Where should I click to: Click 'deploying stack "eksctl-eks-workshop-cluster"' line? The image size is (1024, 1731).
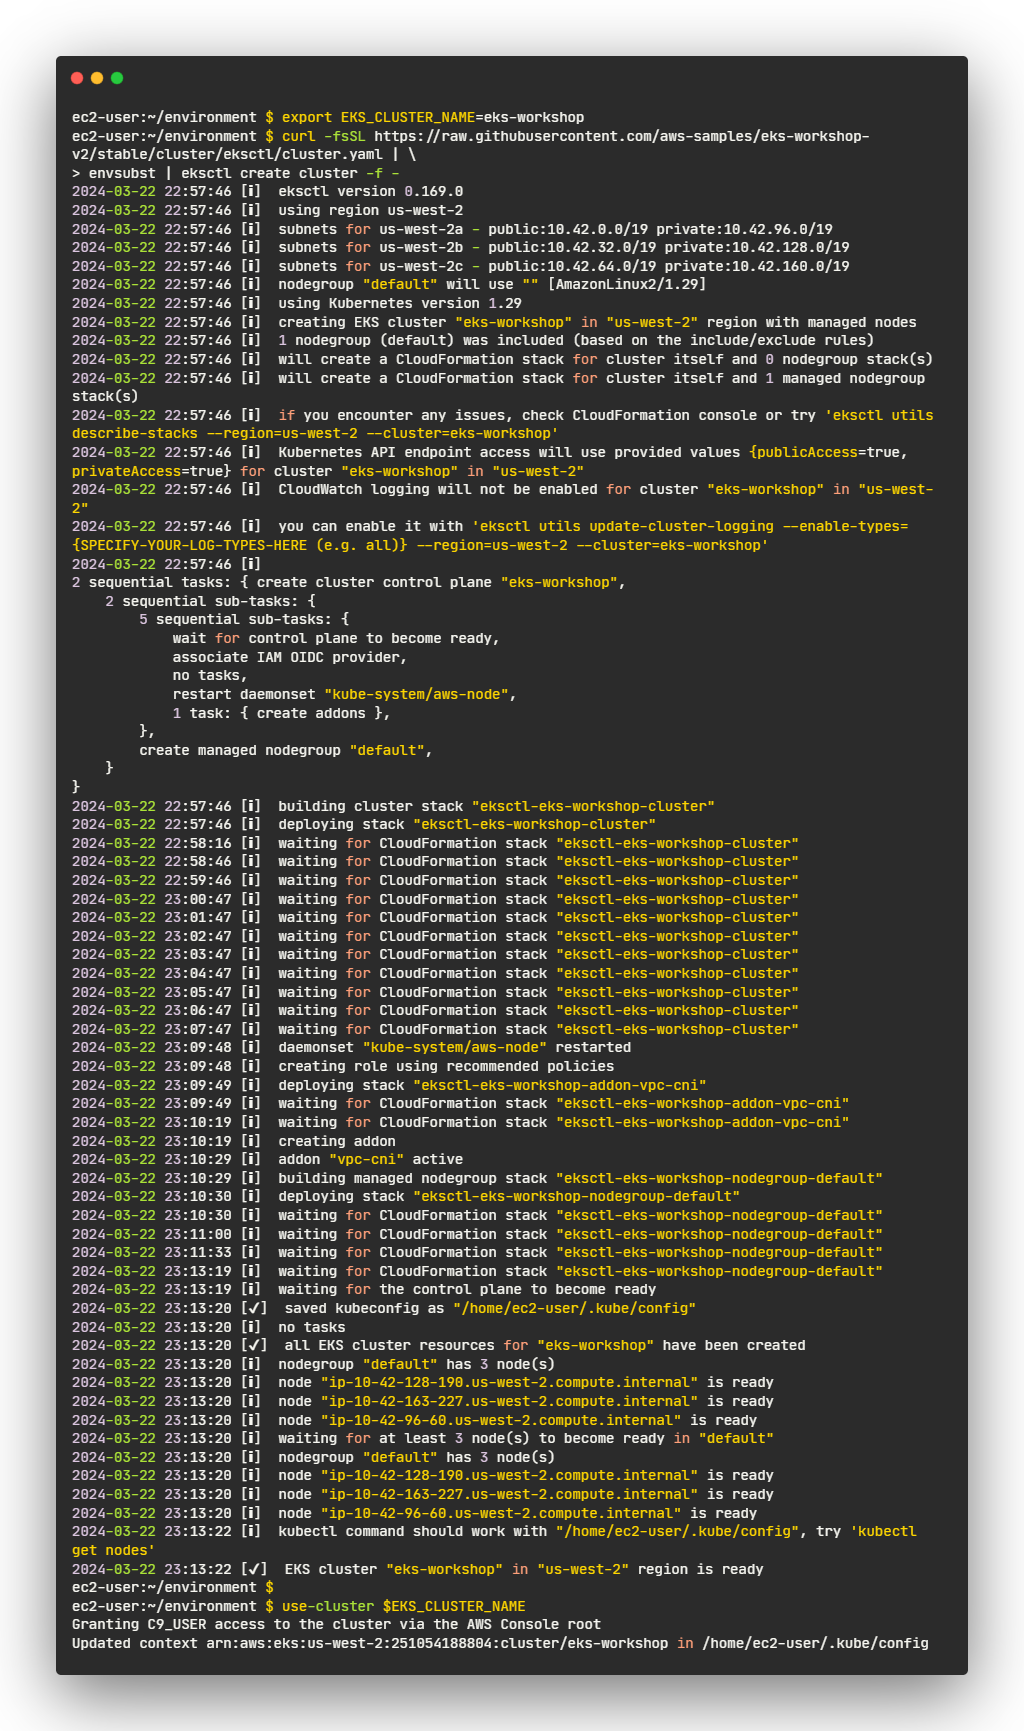[x=467, y=824]
